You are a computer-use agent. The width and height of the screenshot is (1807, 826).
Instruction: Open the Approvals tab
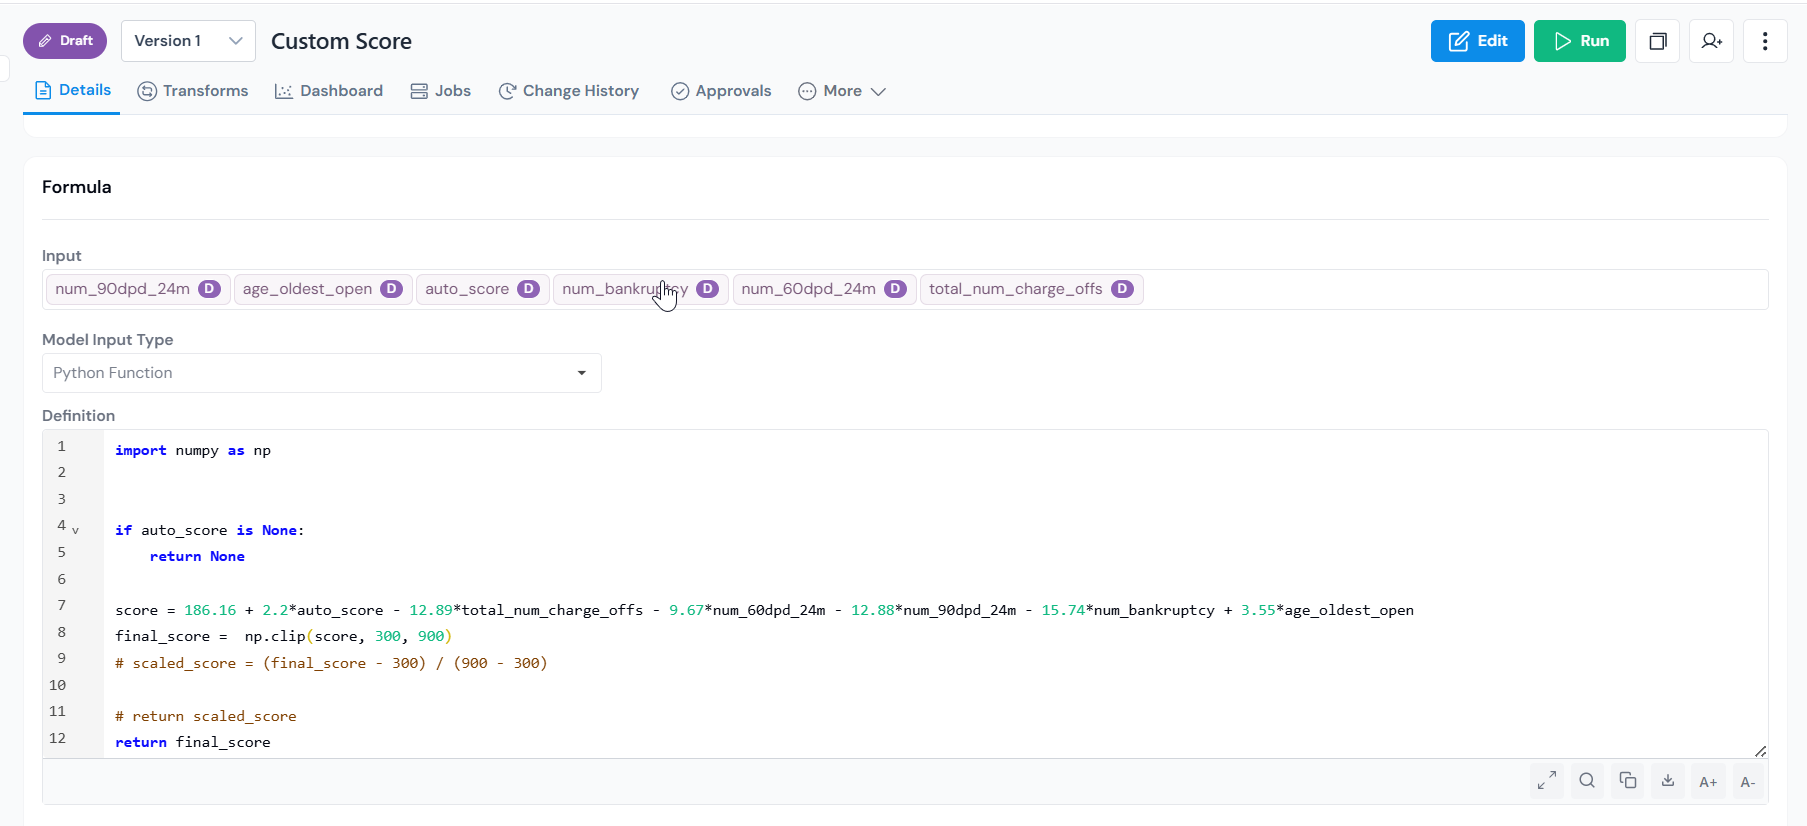(x=721, y=91)
